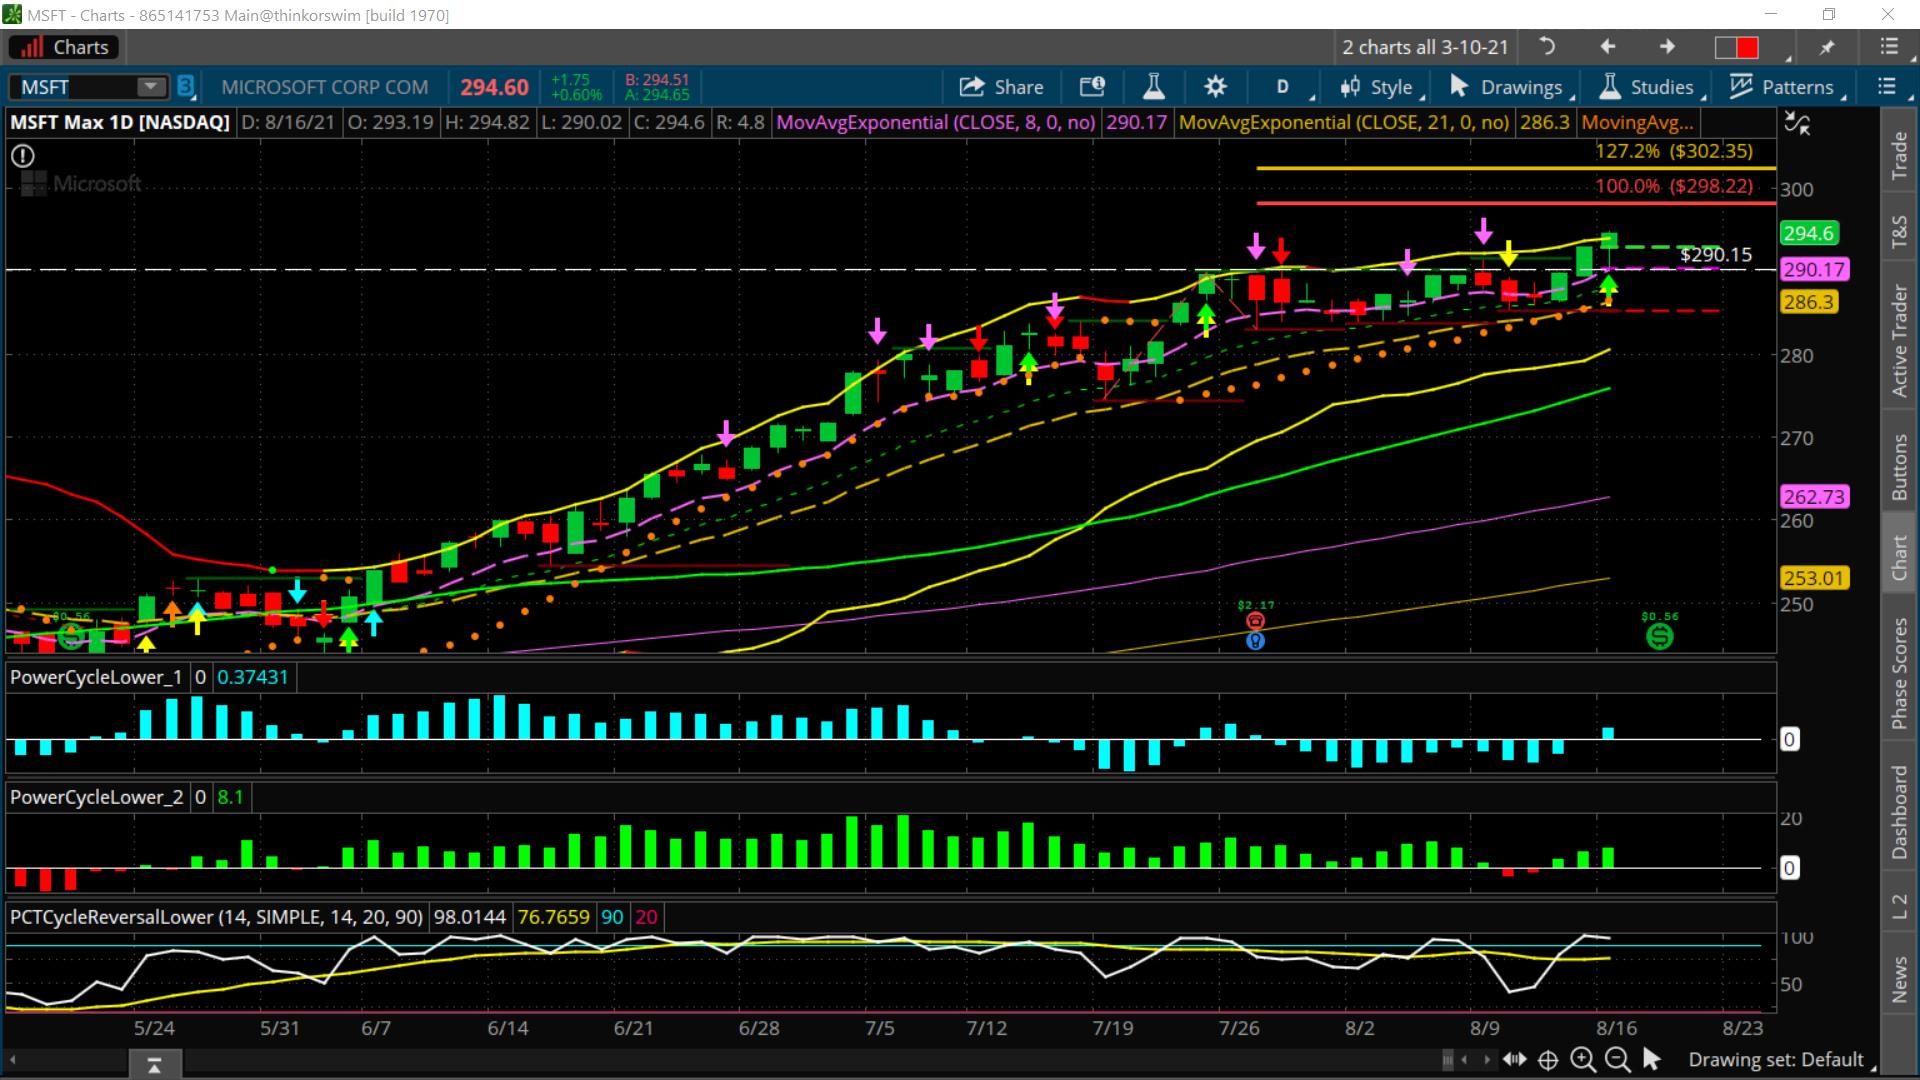
Task: Click the $290.15 price level label
Action: (x=1716, y=255)
